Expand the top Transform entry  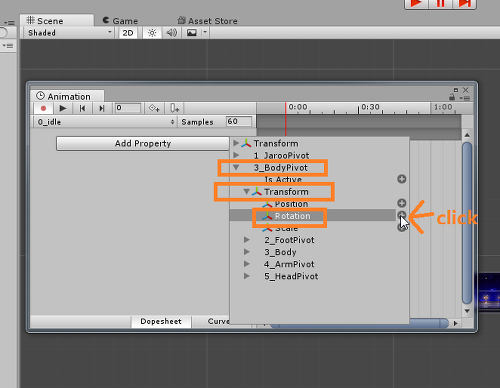[236, 143]
